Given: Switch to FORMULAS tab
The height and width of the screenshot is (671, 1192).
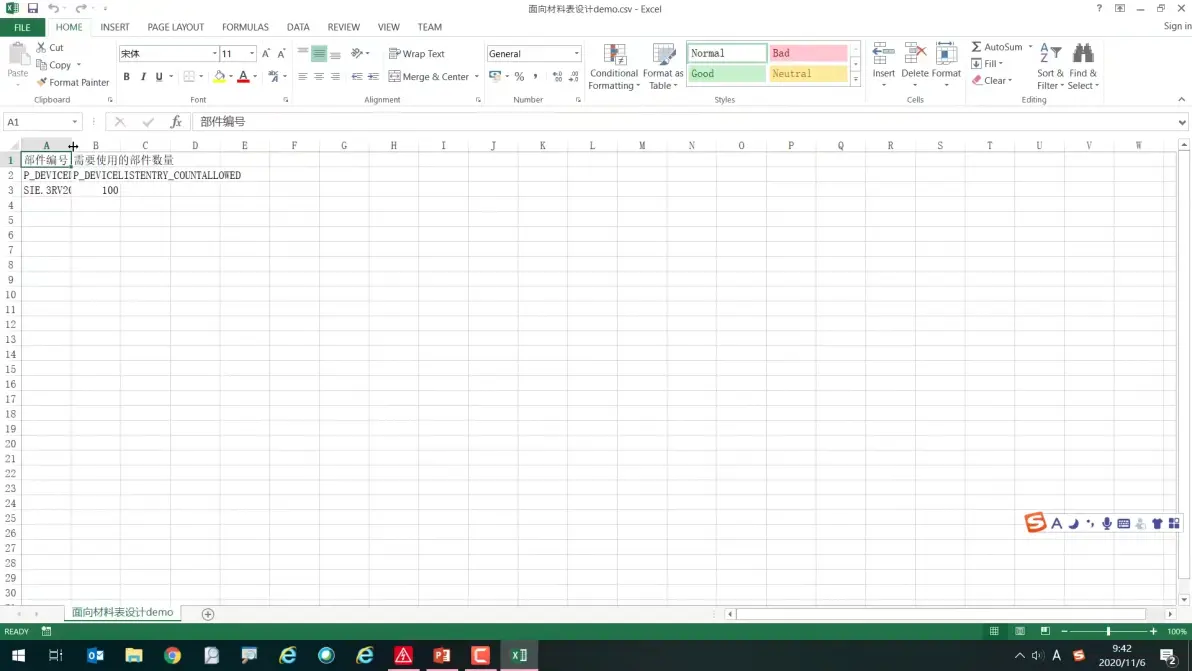Looking at the screenshot, I should pos(245,27).
